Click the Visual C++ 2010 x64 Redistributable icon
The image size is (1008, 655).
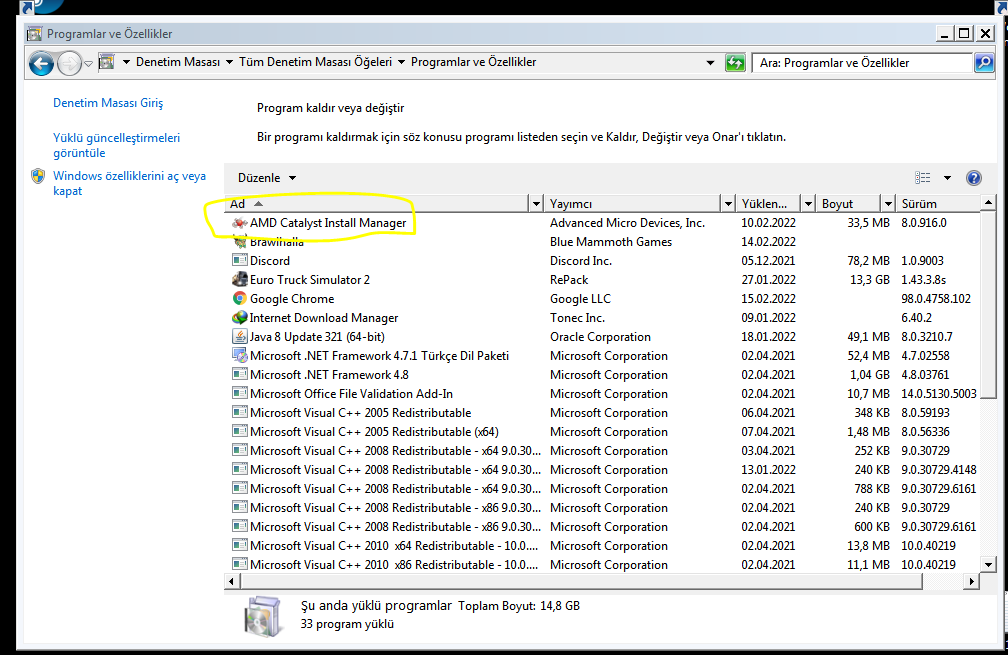[x=240, y=545]
